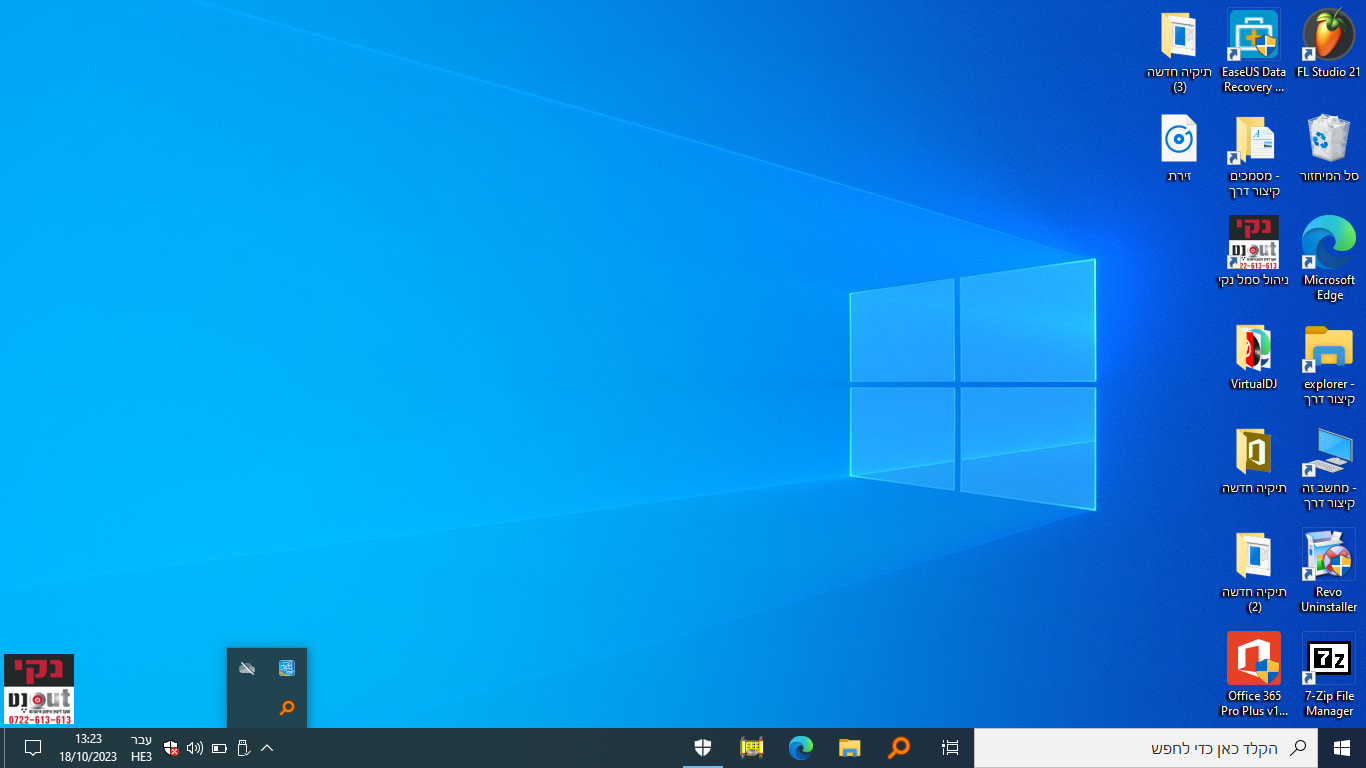Open Windows Security tray icon with red X
The height and width of the screenshot is (768, 1366).
pos(171,748)
